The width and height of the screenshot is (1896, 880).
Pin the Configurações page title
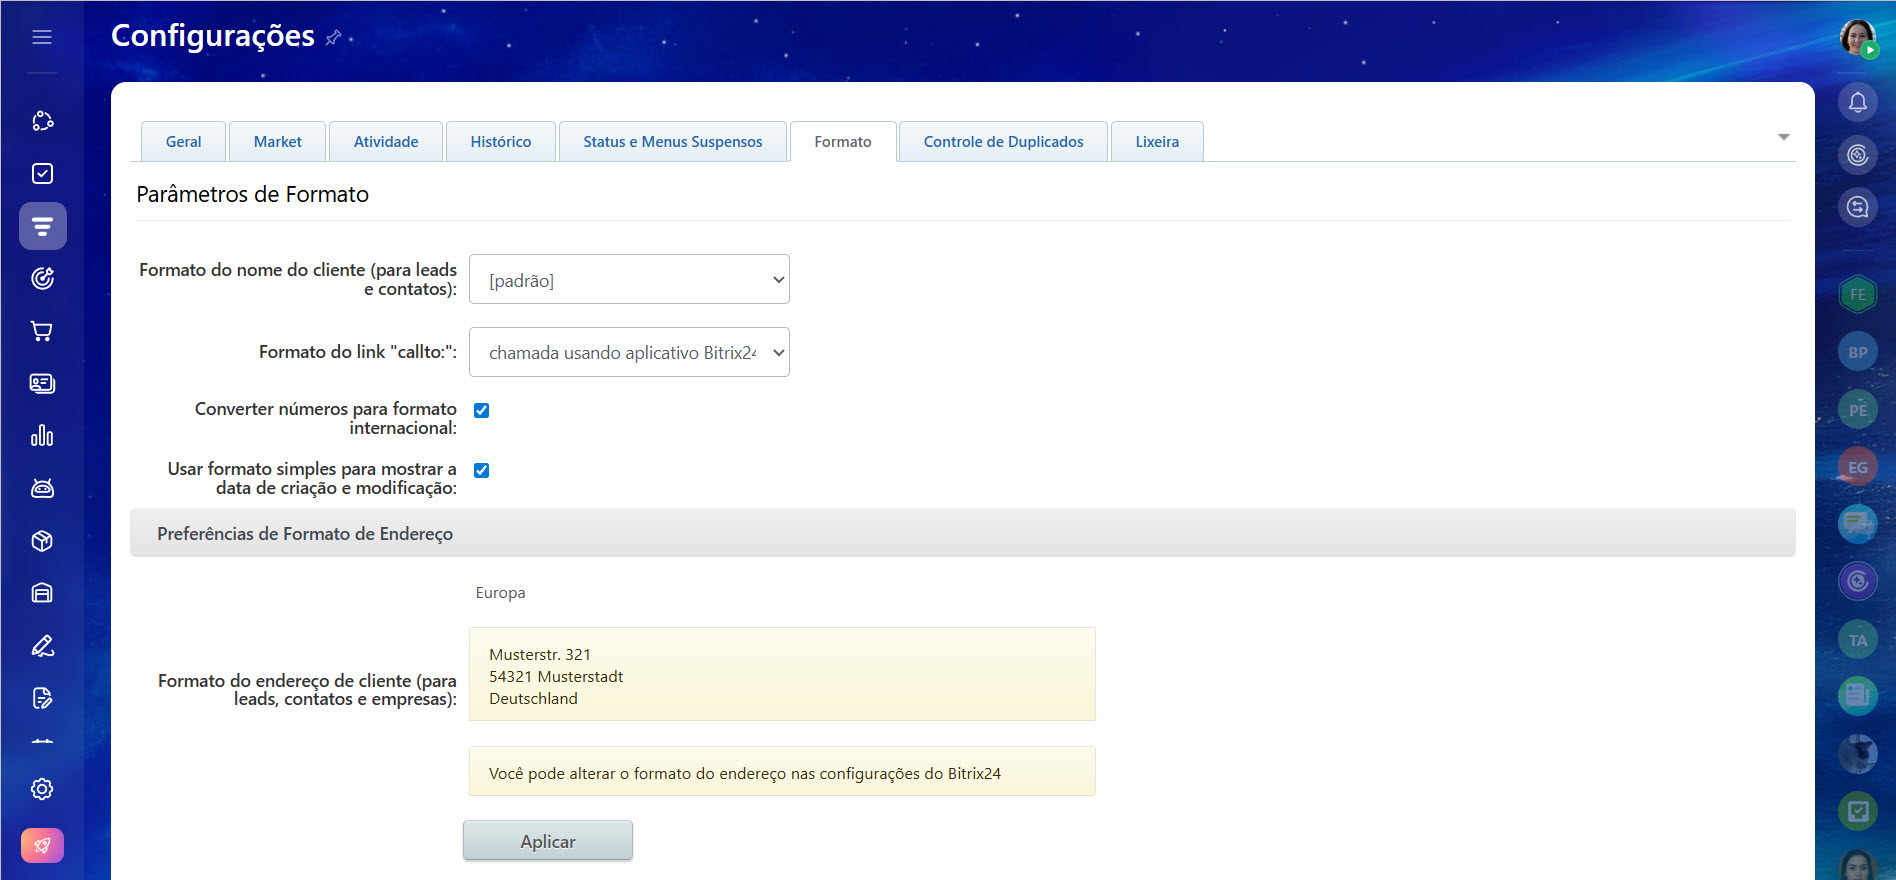click(334, 37)
